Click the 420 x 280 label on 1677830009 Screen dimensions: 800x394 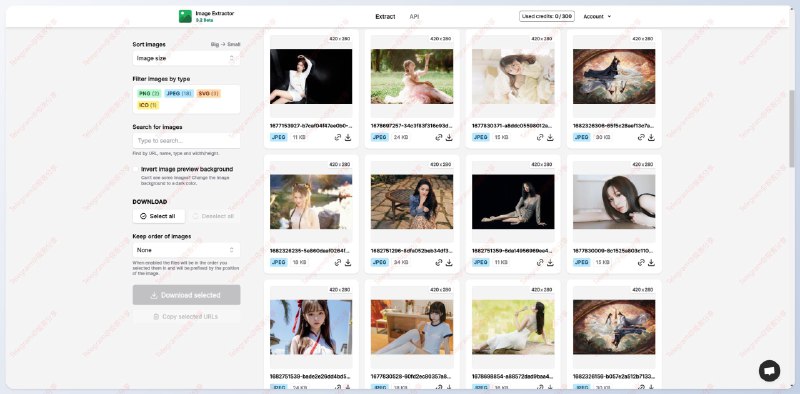[x=642, y=164]
